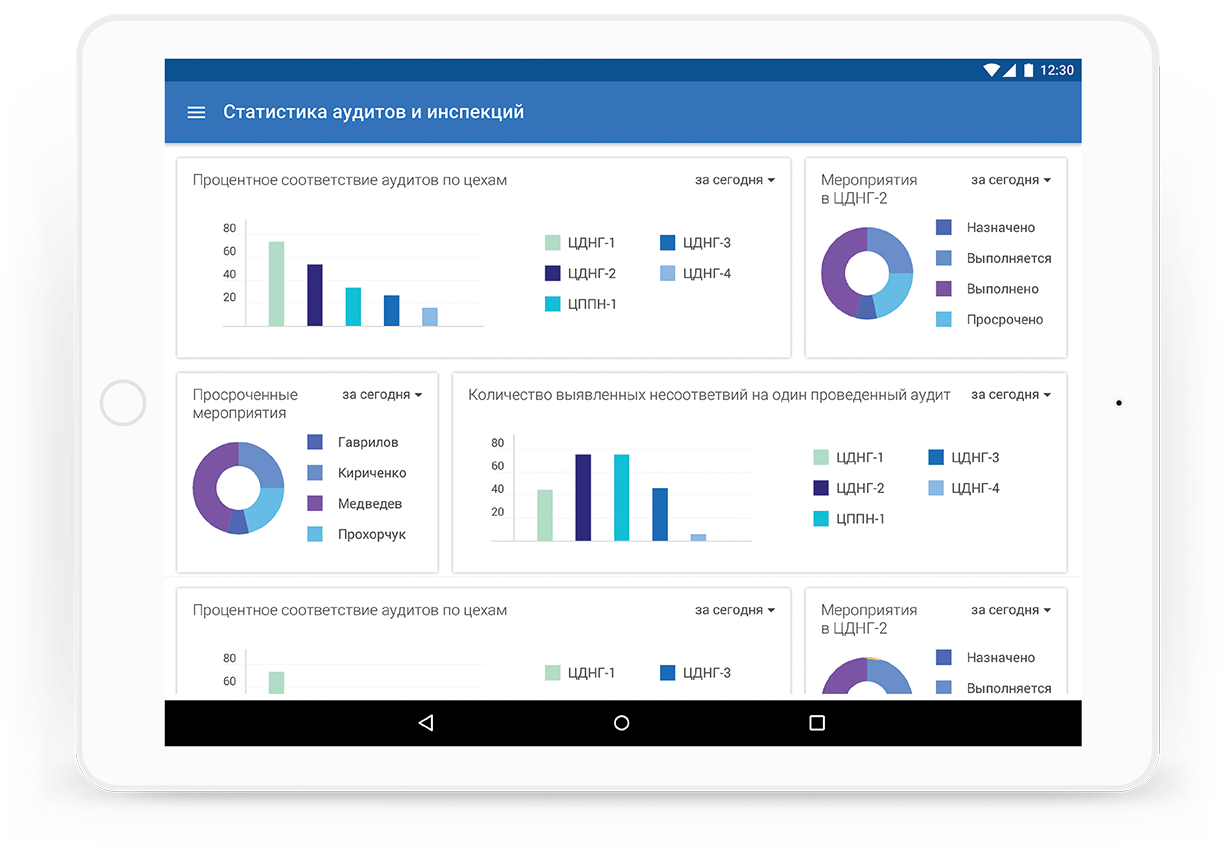
Task: Click the ЦДНГ-1 legend swatch in top chart
Action: [552, 243]
